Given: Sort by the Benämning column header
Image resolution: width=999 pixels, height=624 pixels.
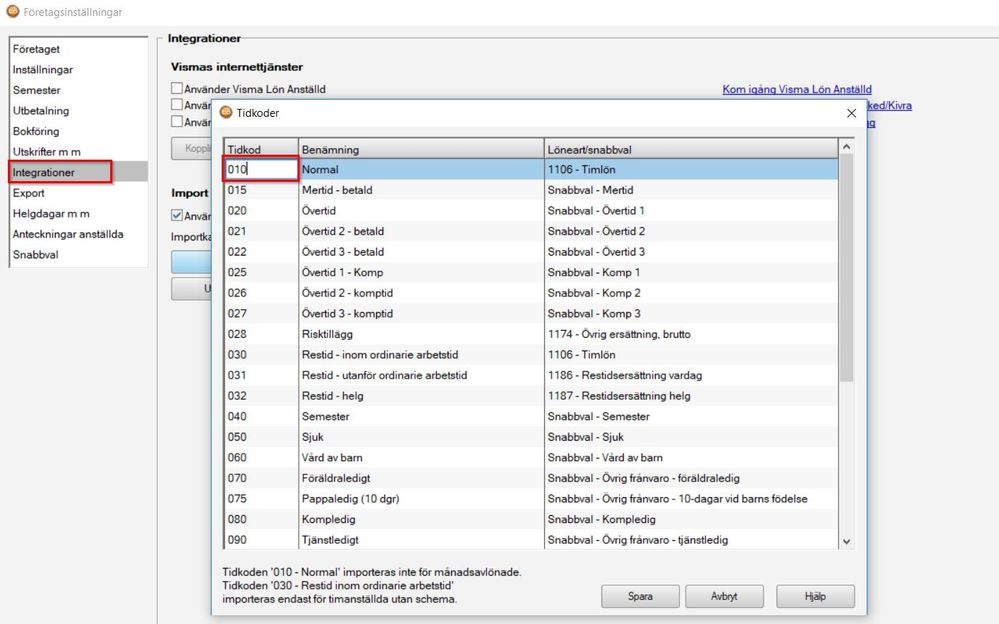Looking at the screenshot, I should (x=420, y=149).
